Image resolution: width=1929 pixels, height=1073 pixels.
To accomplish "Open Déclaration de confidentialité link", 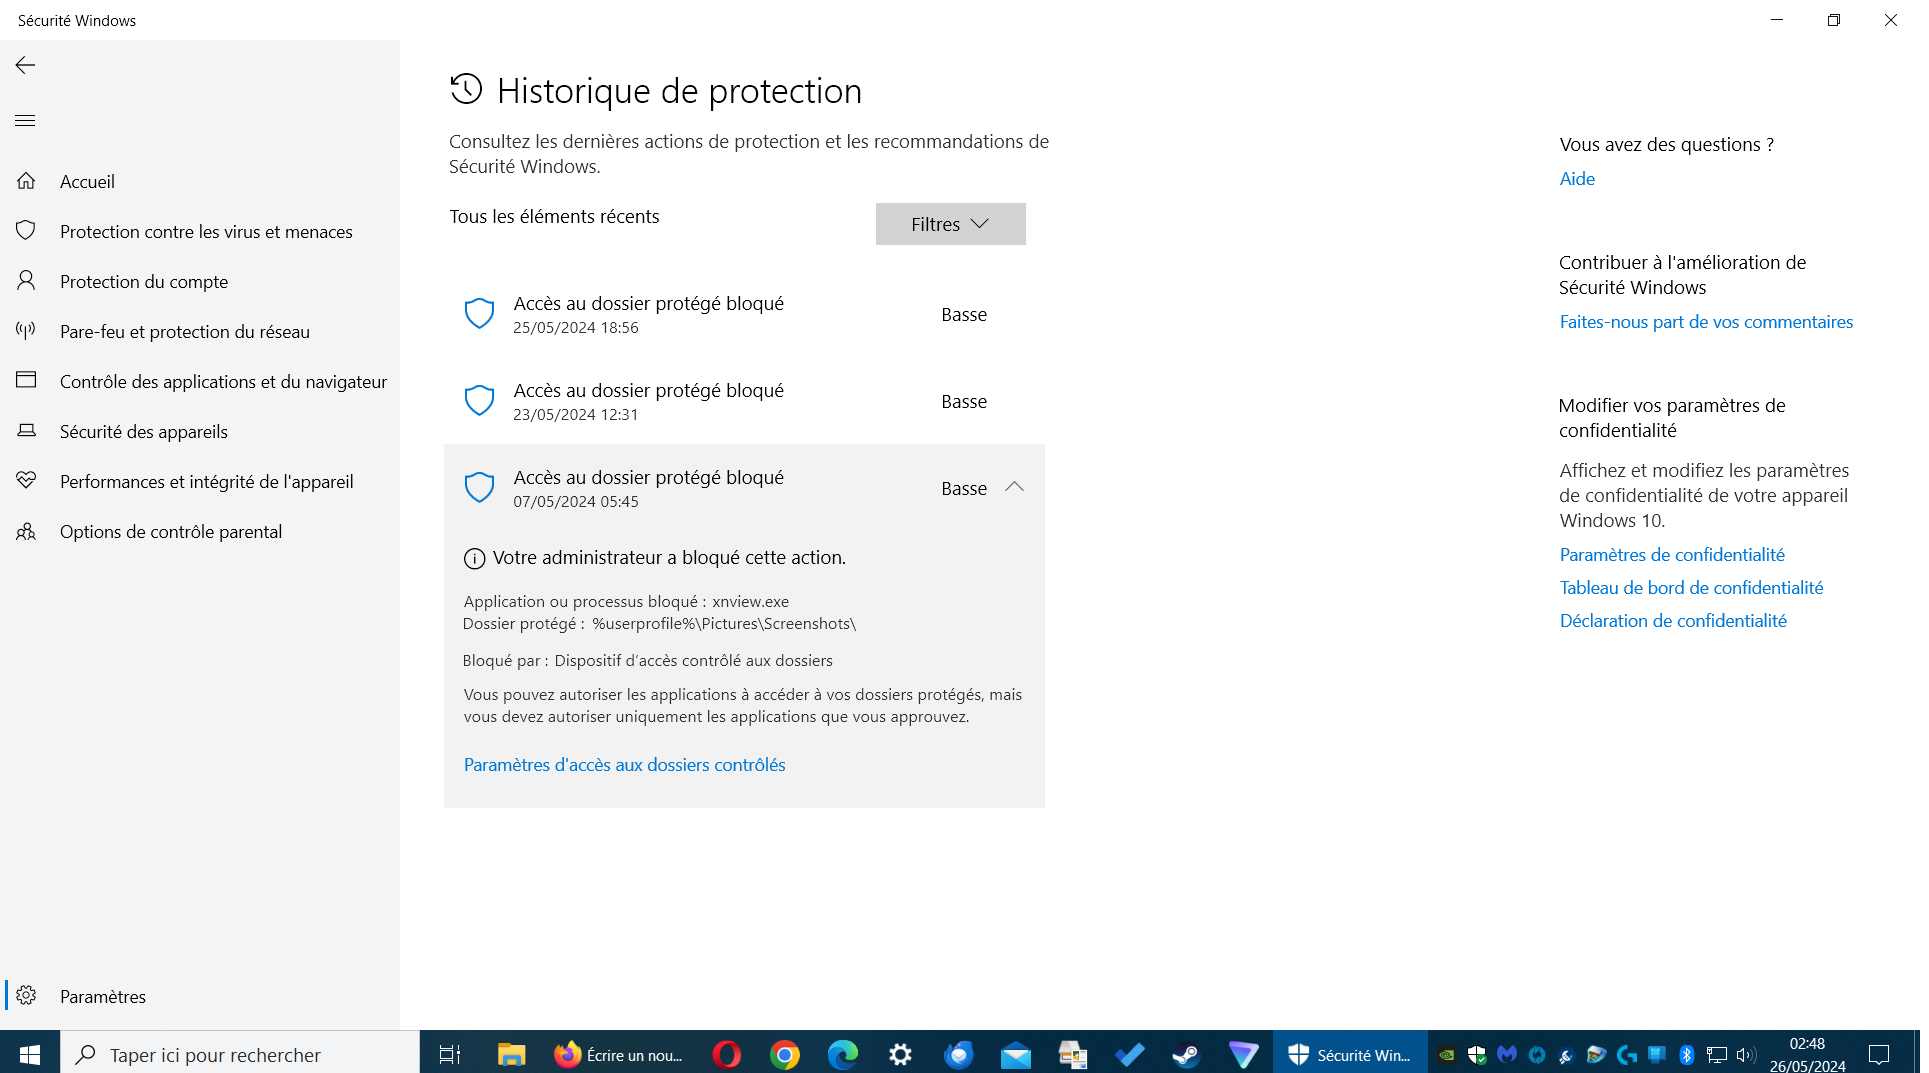I will pos(1673,621).
